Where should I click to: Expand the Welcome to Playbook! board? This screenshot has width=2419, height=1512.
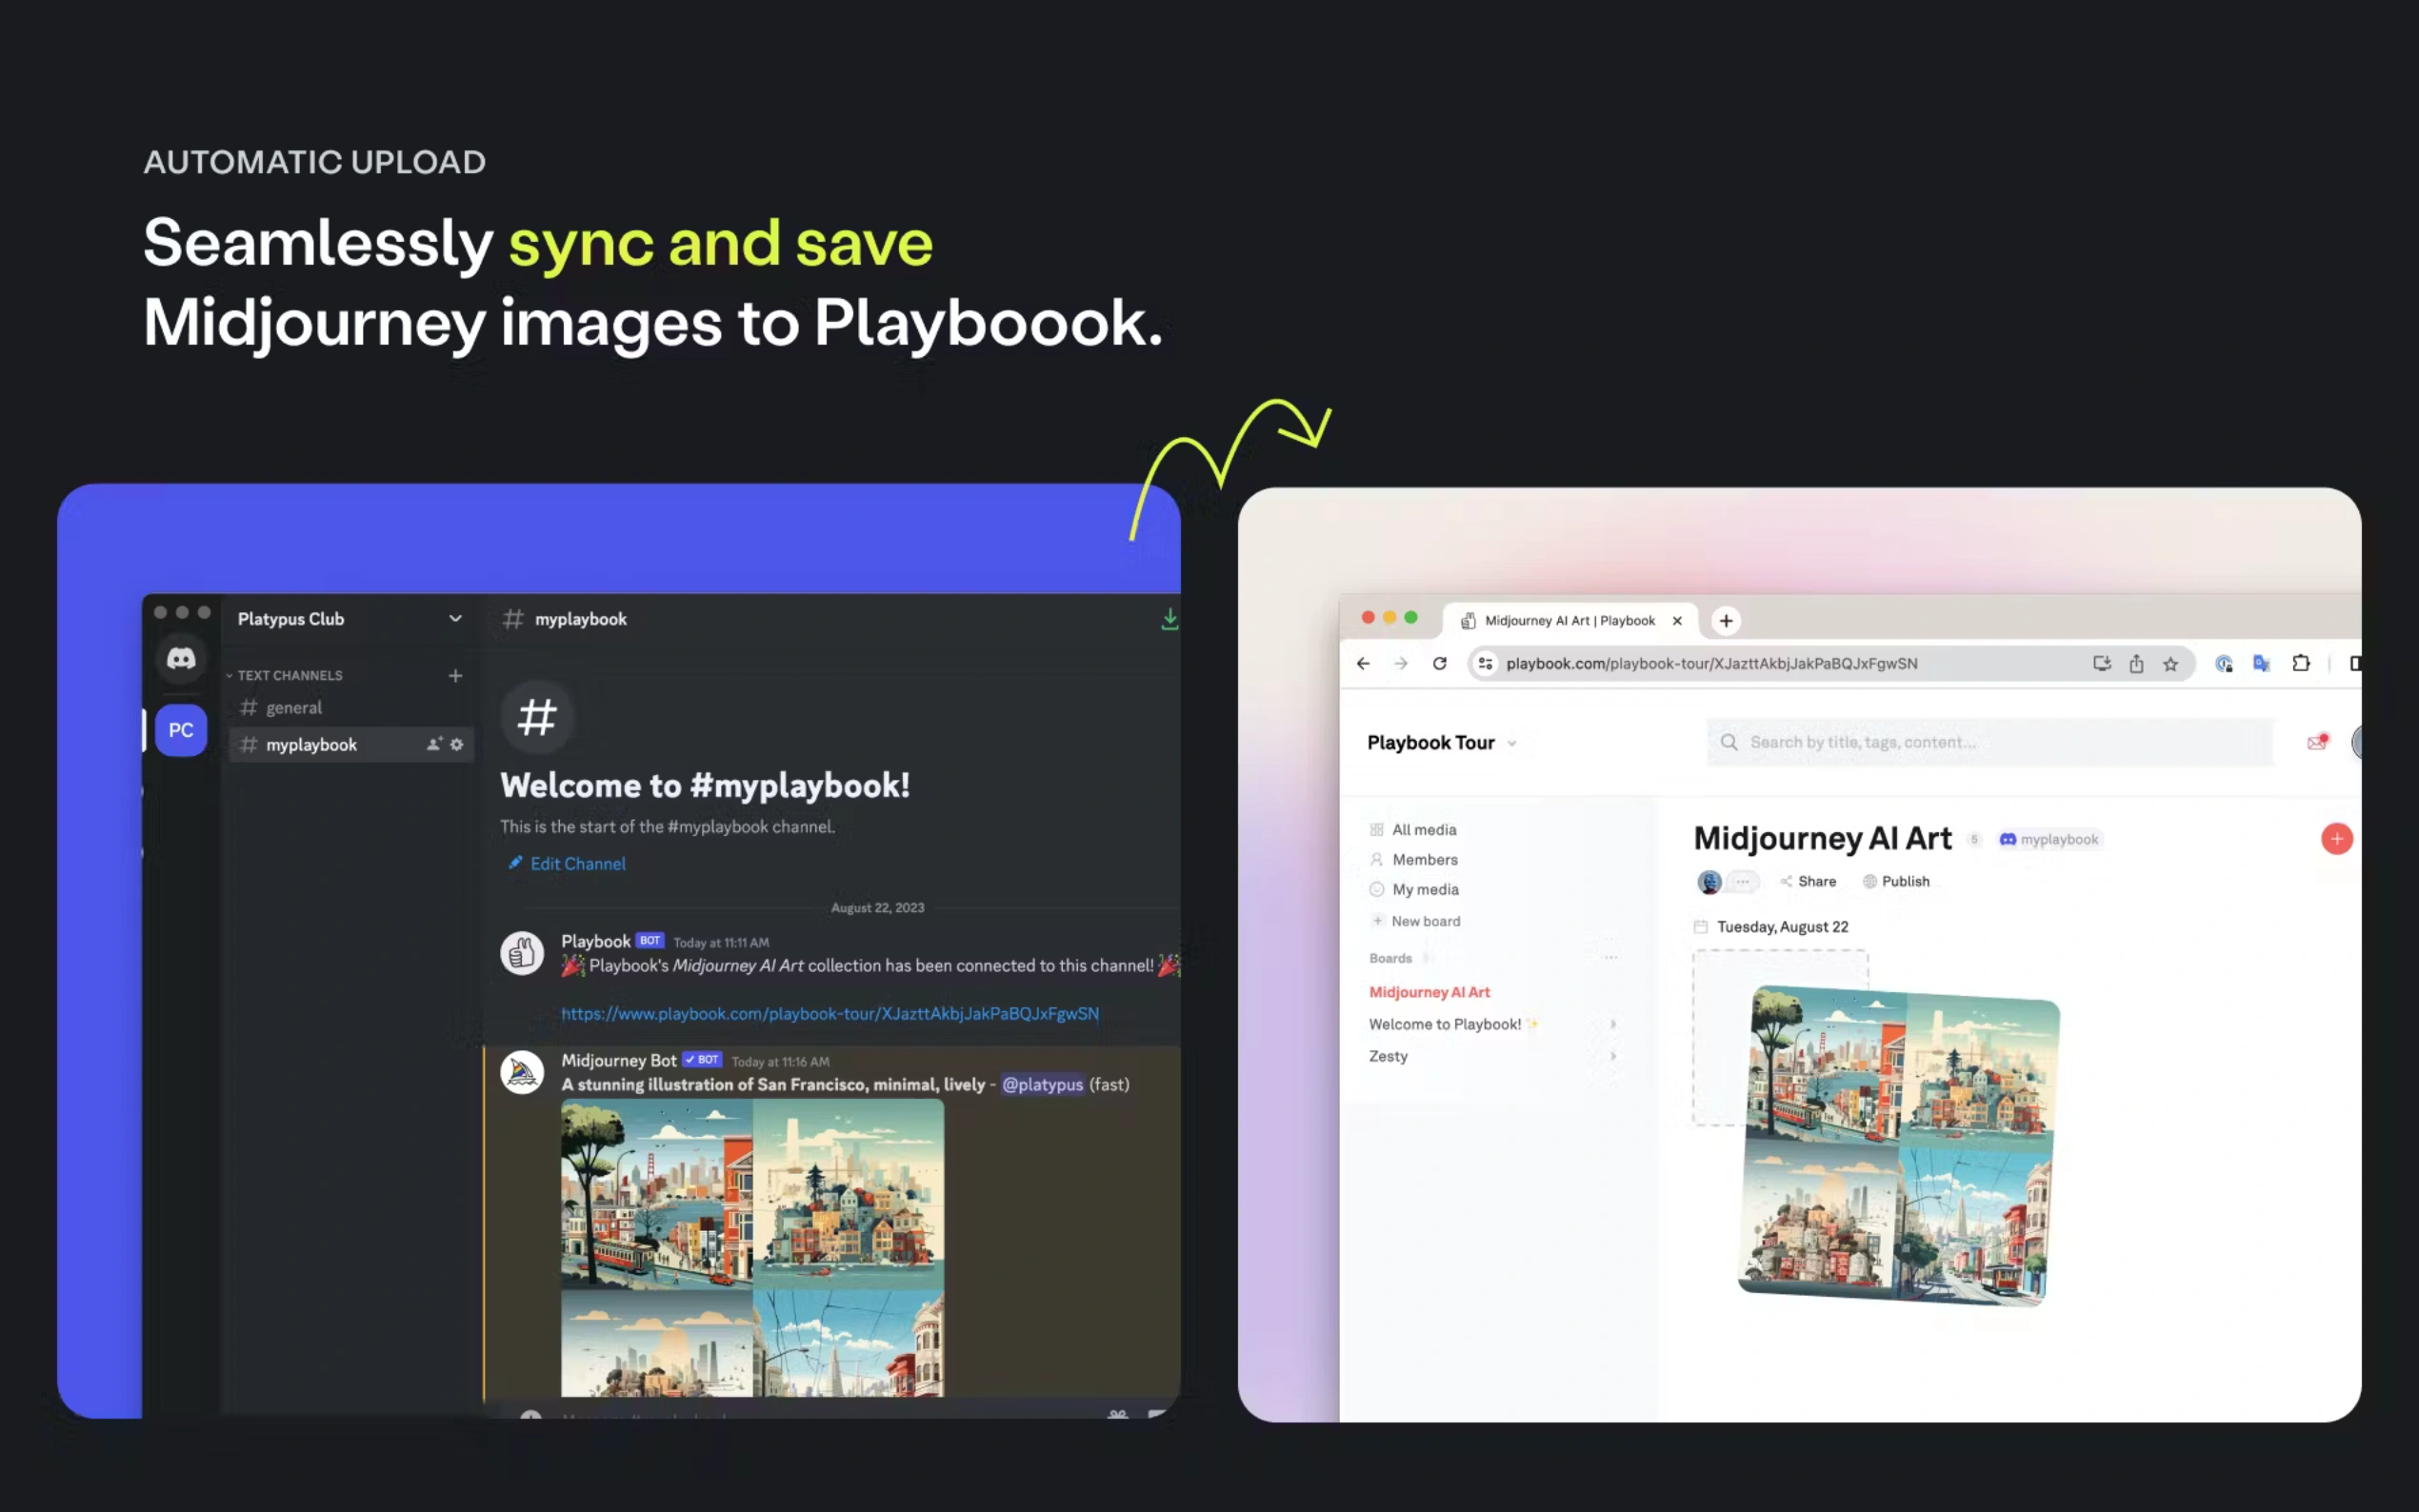pyautogui.click(x=1612, y=1024)
